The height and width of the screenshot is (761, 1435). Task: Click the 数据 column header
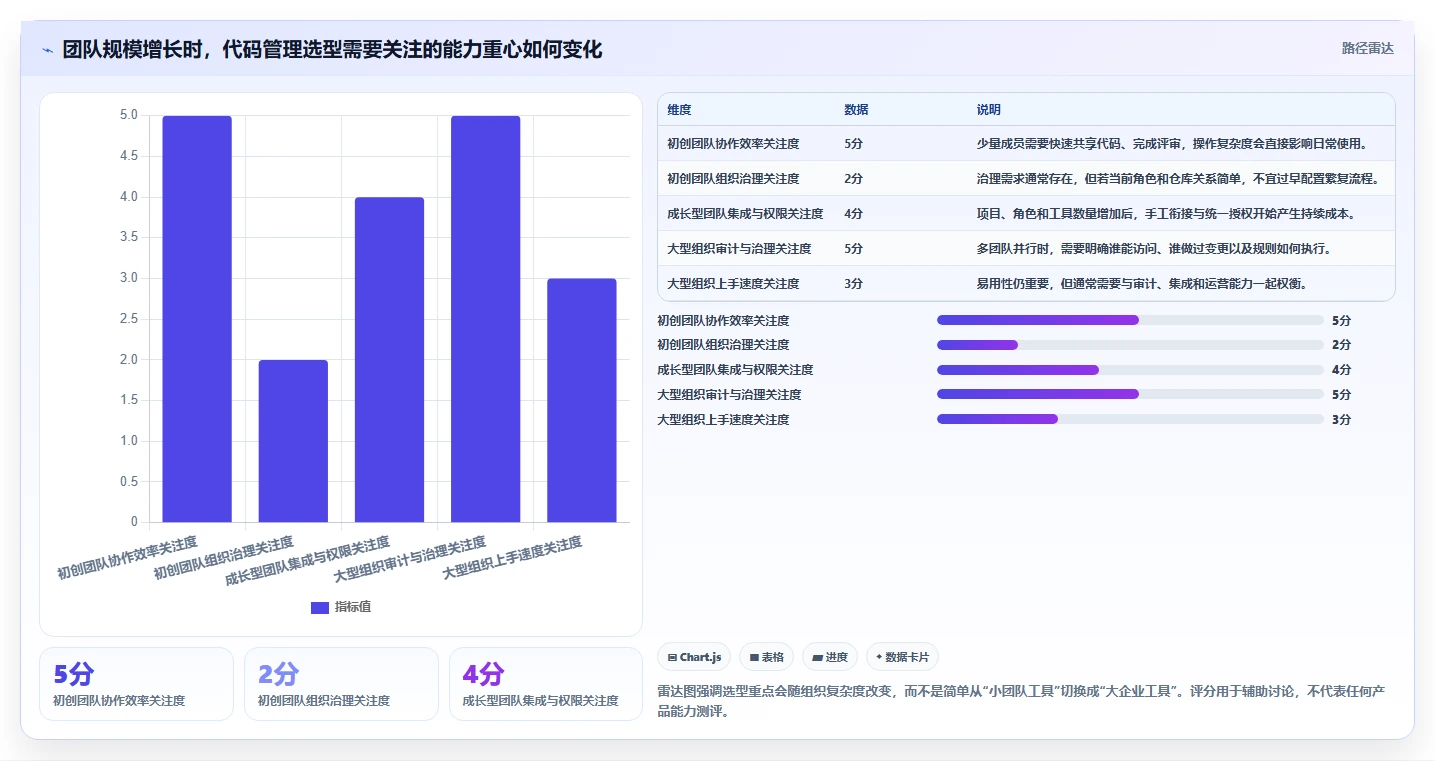(x=856, y=110)
